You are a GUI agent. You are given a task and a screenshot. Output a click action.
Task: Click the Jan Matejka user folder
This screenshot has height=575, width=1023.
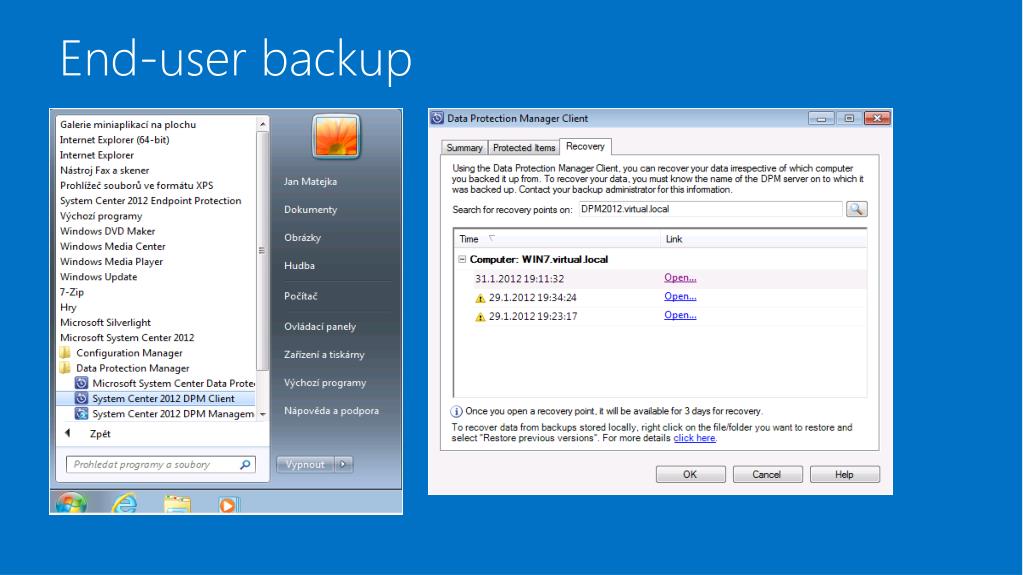click(x=311, y=181)
